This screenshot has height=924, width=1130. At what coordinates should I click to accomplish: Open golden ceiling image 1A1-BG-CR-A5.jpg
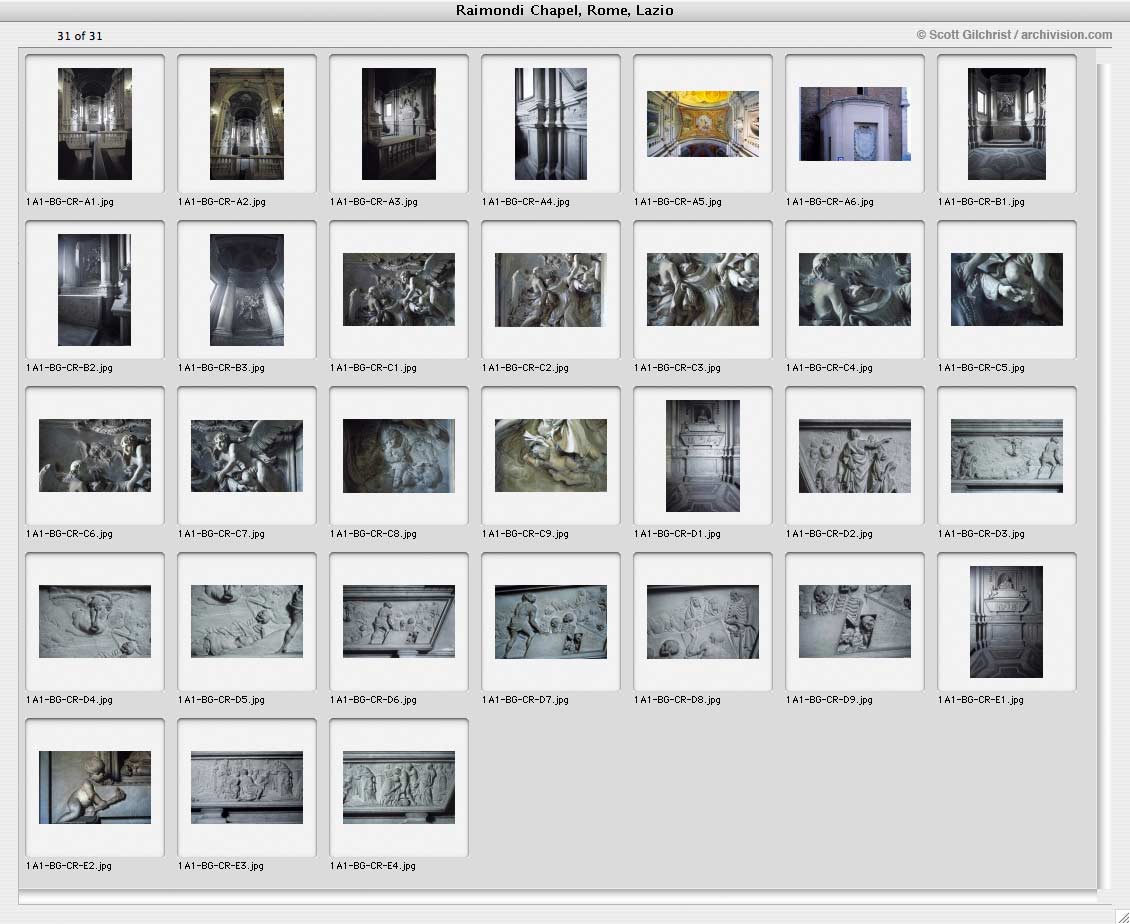tap(703, 124)
